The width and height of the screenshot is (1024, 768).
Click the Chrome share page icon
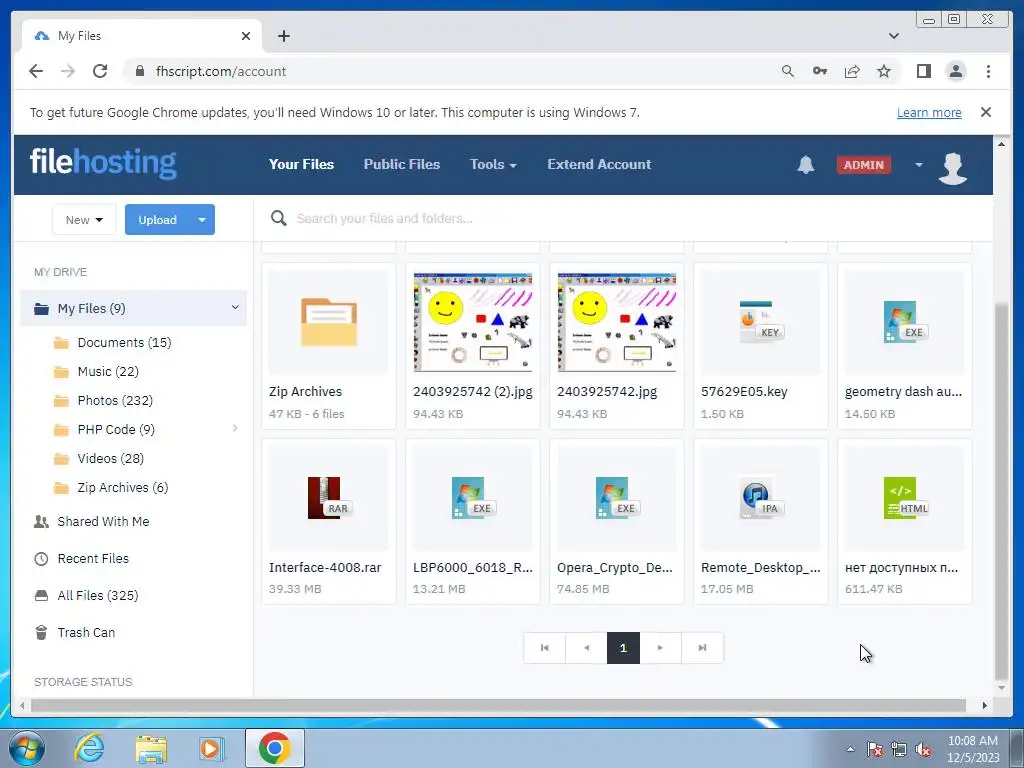tap(852, 71)
